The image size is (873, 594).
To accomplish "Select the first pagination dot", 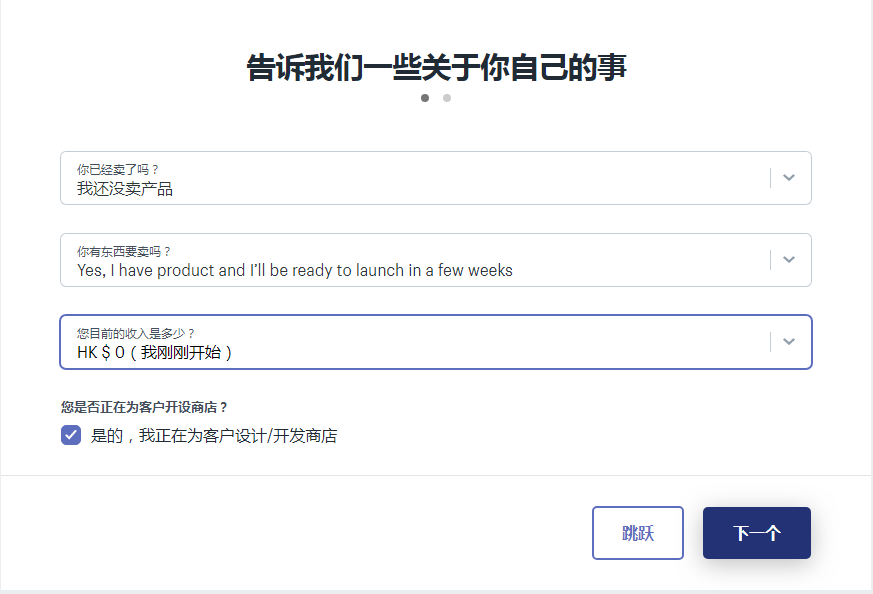I will 425,98.
